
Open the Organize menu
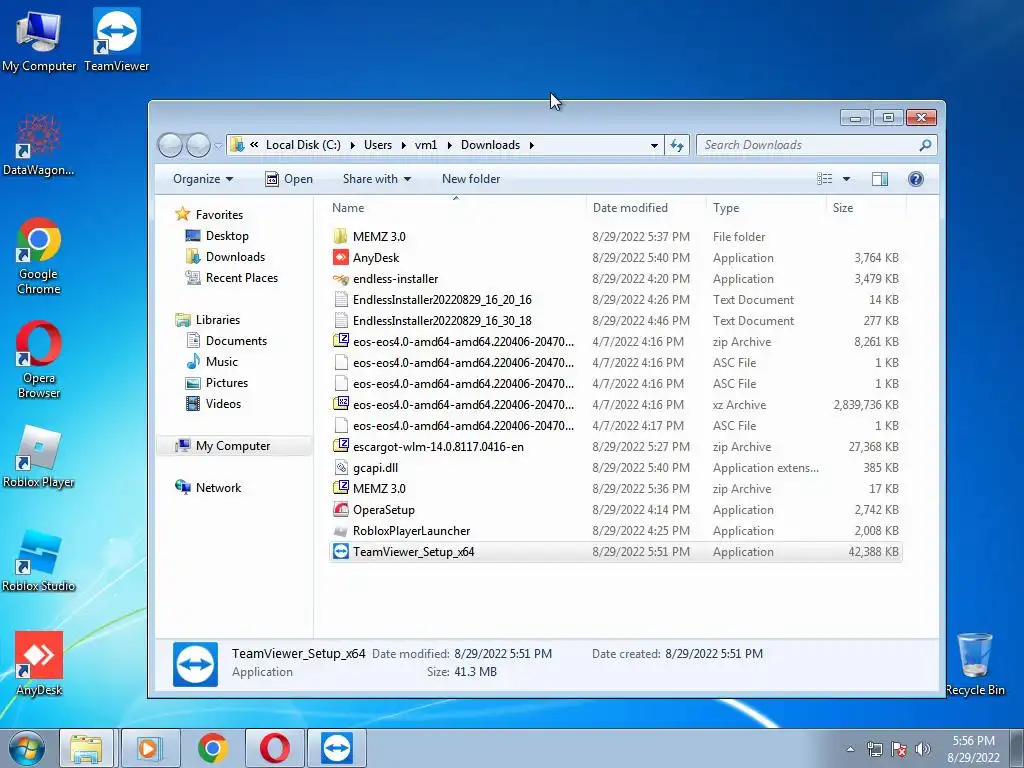202,179
